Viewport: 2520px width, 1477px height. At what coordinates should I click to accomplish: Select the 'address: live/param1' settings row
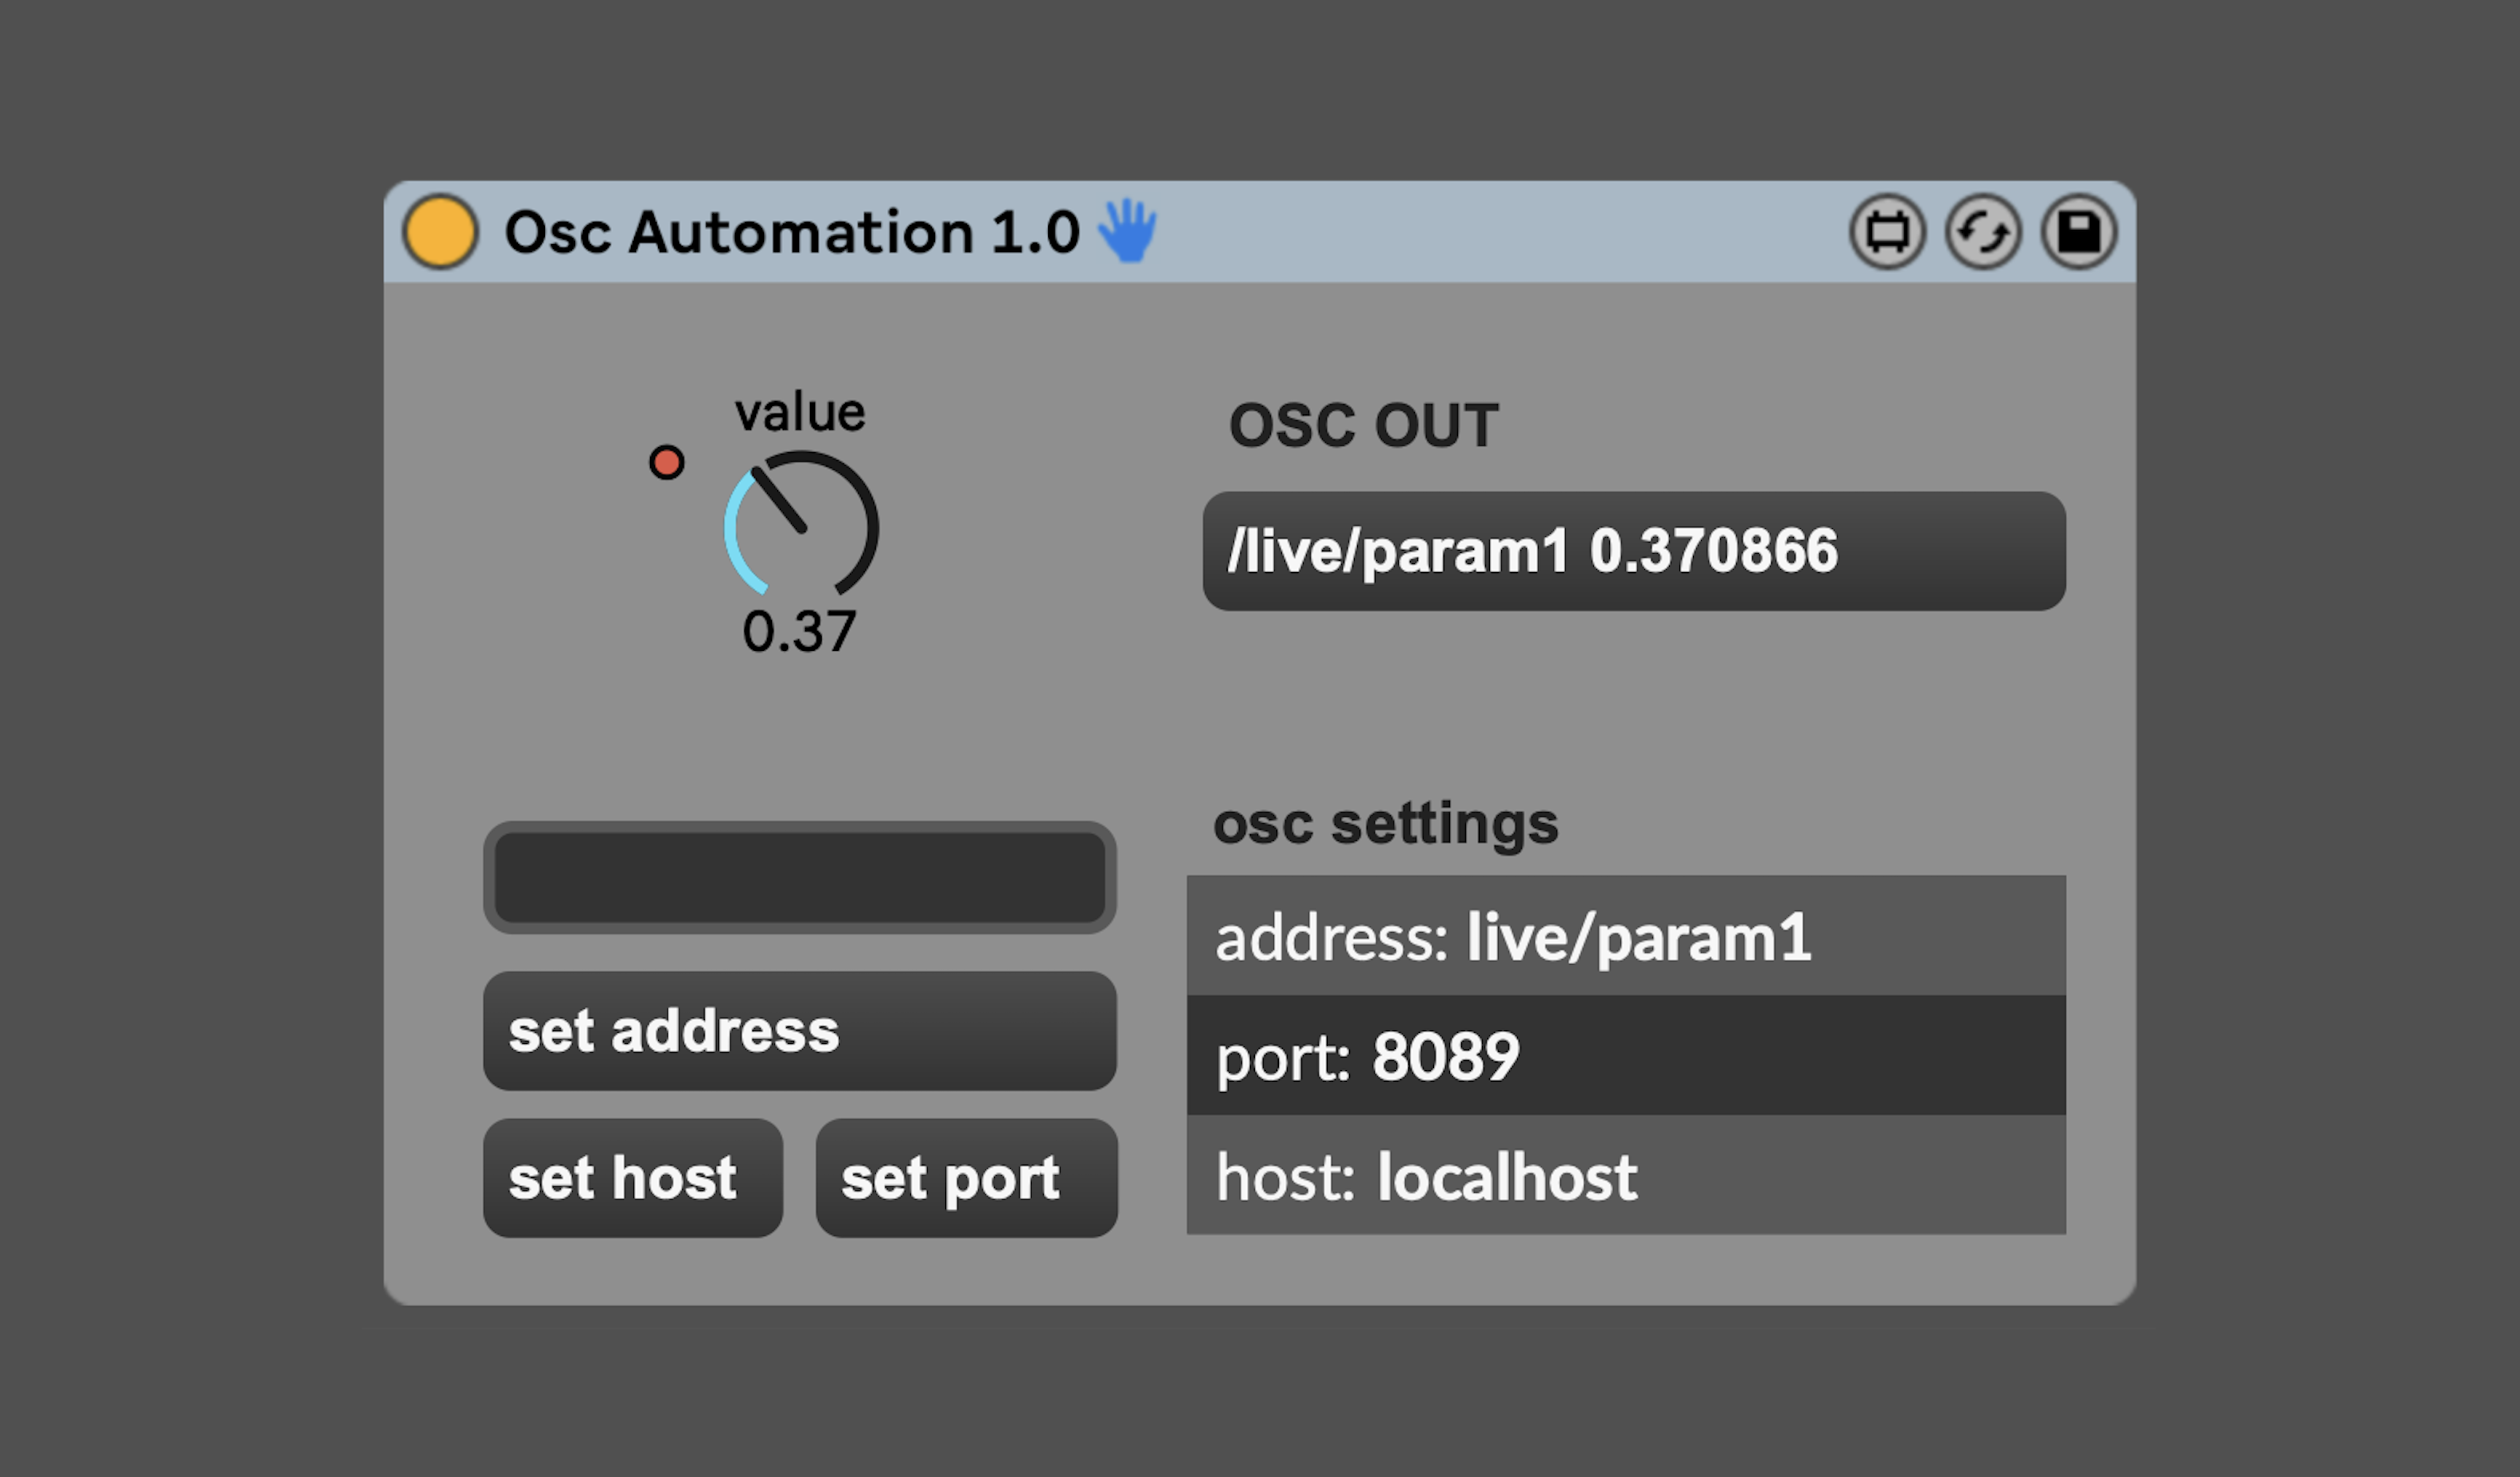(x=1625, y=937)
